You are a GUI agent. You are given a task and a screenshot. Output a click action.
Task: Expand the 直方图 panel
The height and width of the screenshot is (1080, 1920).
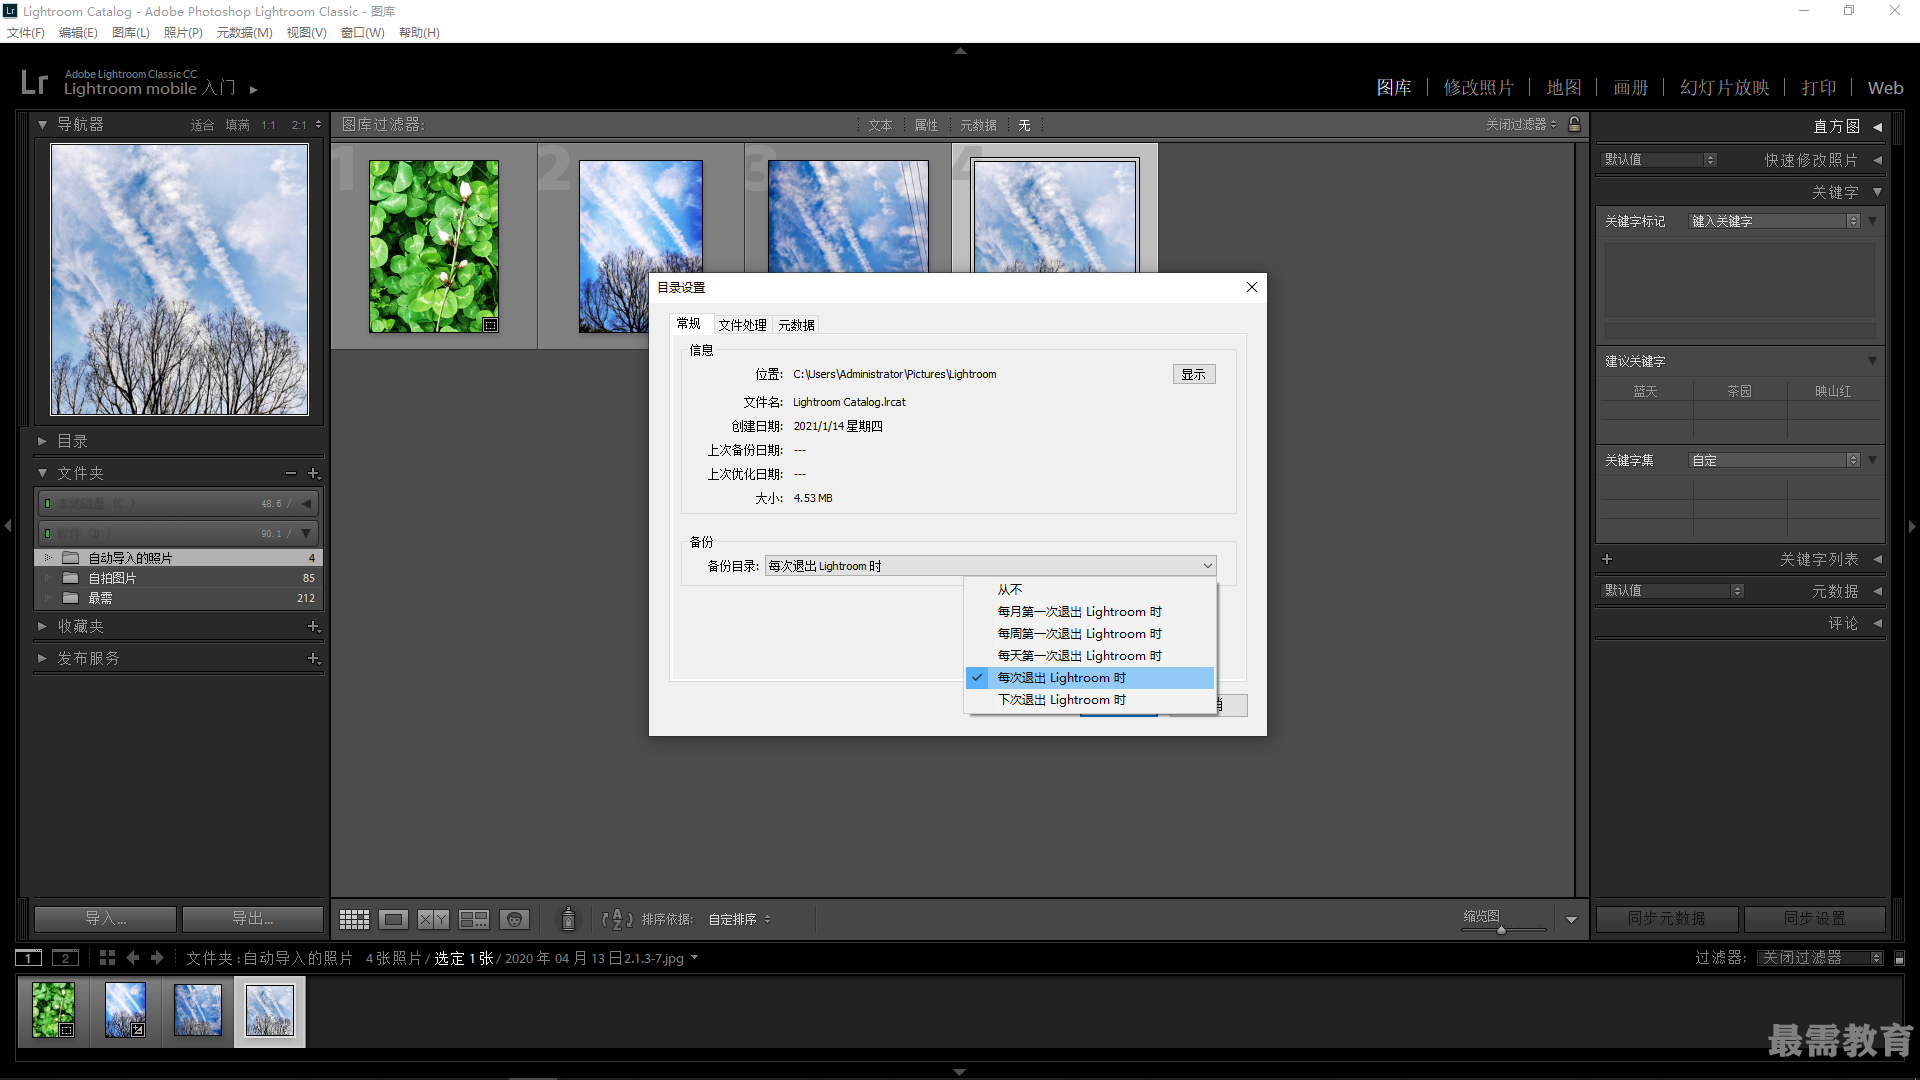1877,126
